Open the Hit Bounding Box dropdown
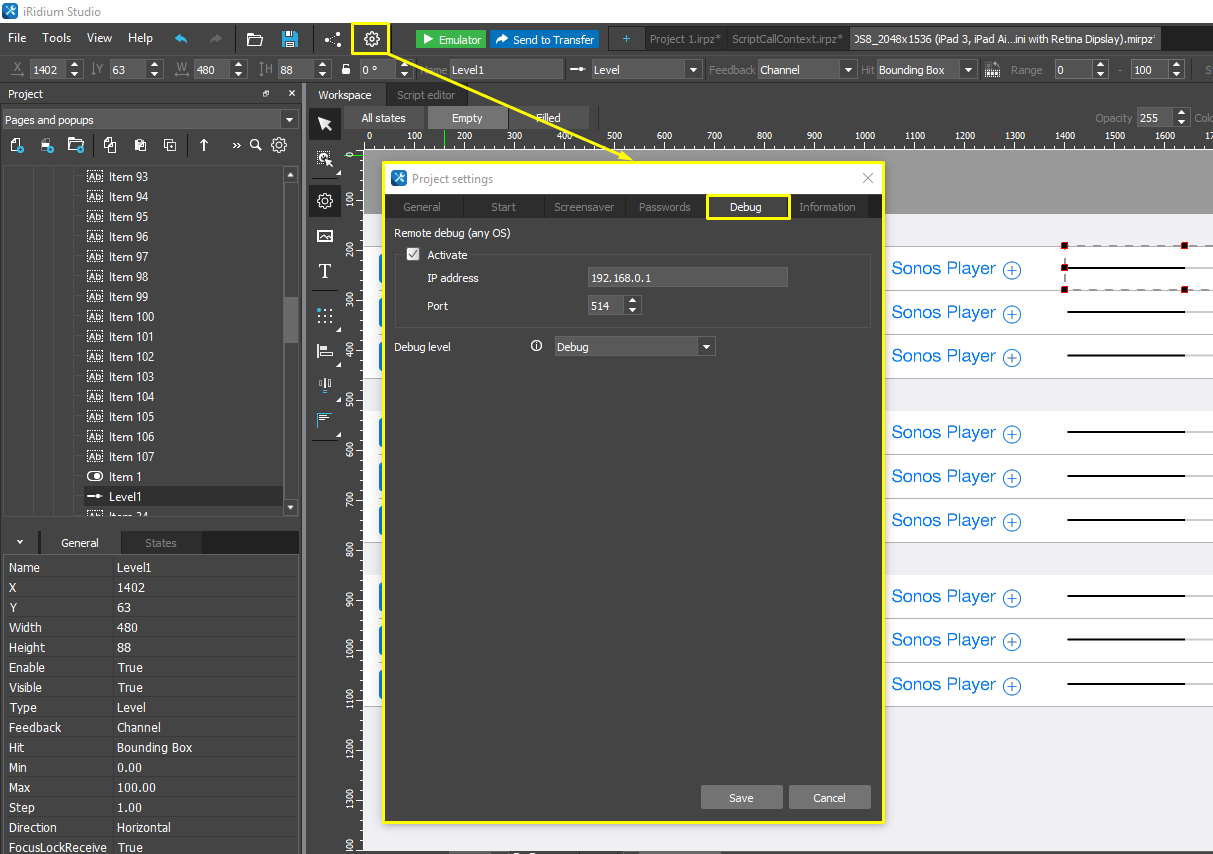1213x854 pixels. (968, 70)
